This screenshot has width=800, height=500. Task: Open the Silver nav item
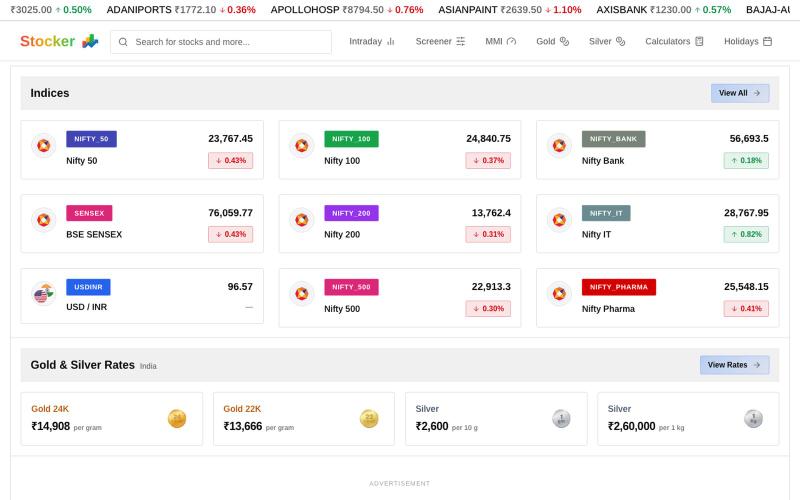tap(607, 41)
